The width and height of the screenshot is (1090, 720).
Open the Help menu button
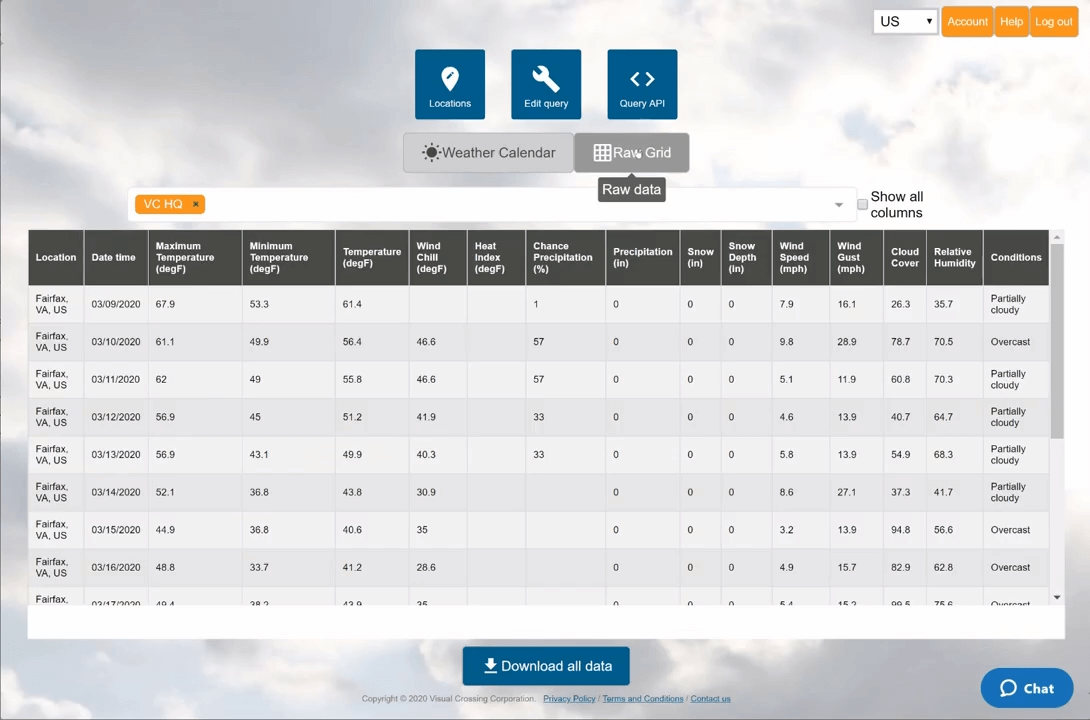pyautogui.click(x=1011, y=21)
